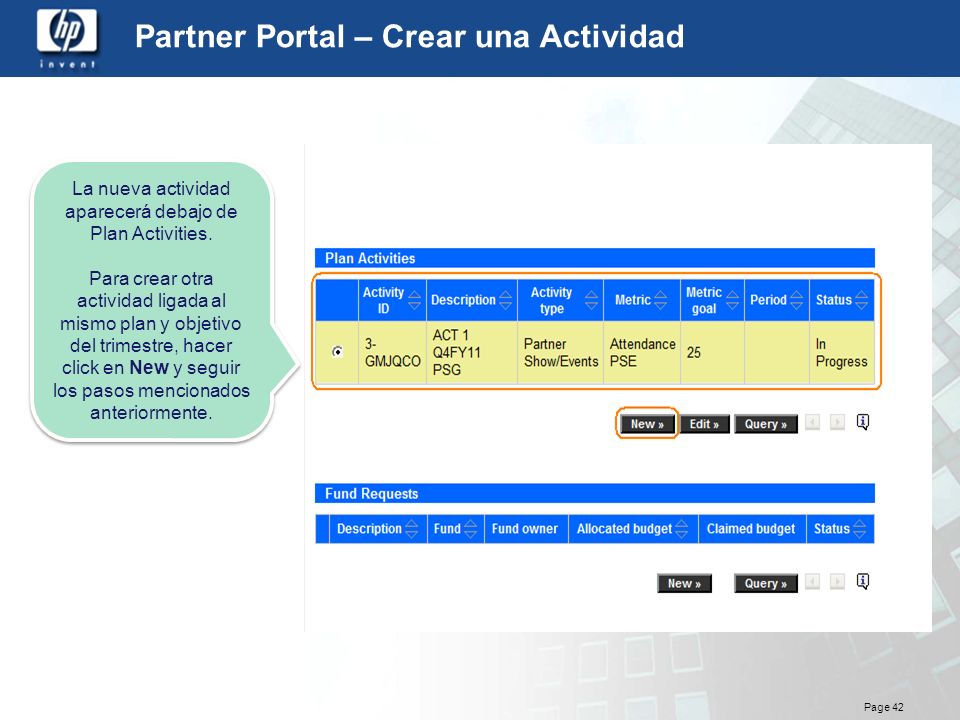Image resolution: width=960 pixels, height=720 pixels.
Task: Open the info icon for Plan Activities
Action: [x=863, y=422]
